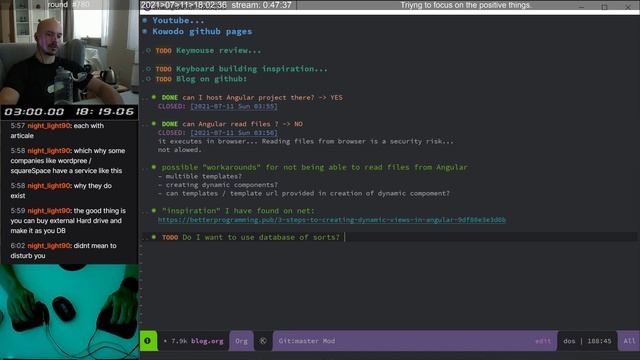Viewport: 640px width, 360px height.
Task: Click the bullet of Kowodo github pages heading
Action: coord(145,31)
